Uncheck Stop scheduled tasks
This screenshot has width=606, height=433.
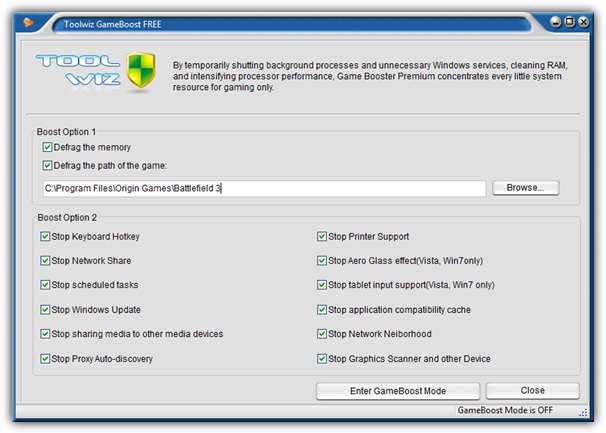[x=45, y=285]
